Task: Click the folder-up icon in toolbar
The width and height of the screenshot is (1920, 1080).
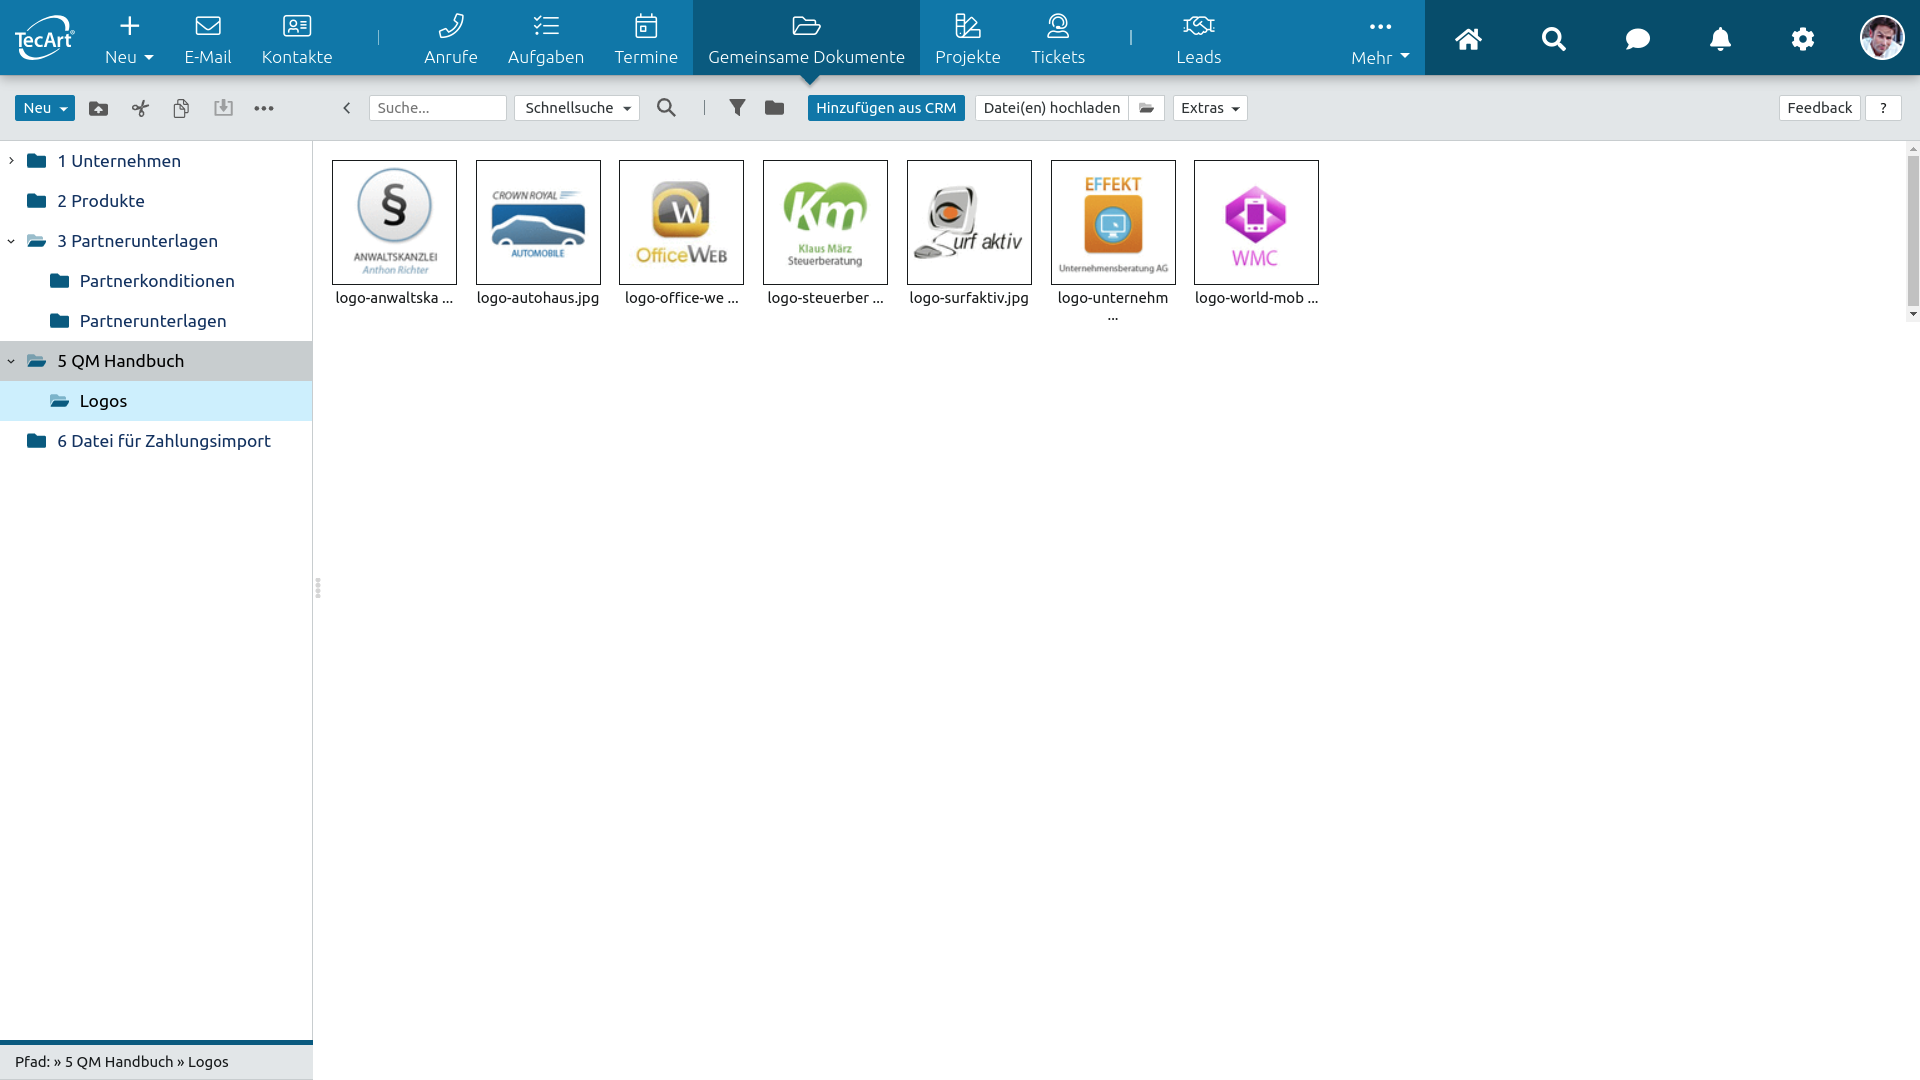Action: [98, 108]
